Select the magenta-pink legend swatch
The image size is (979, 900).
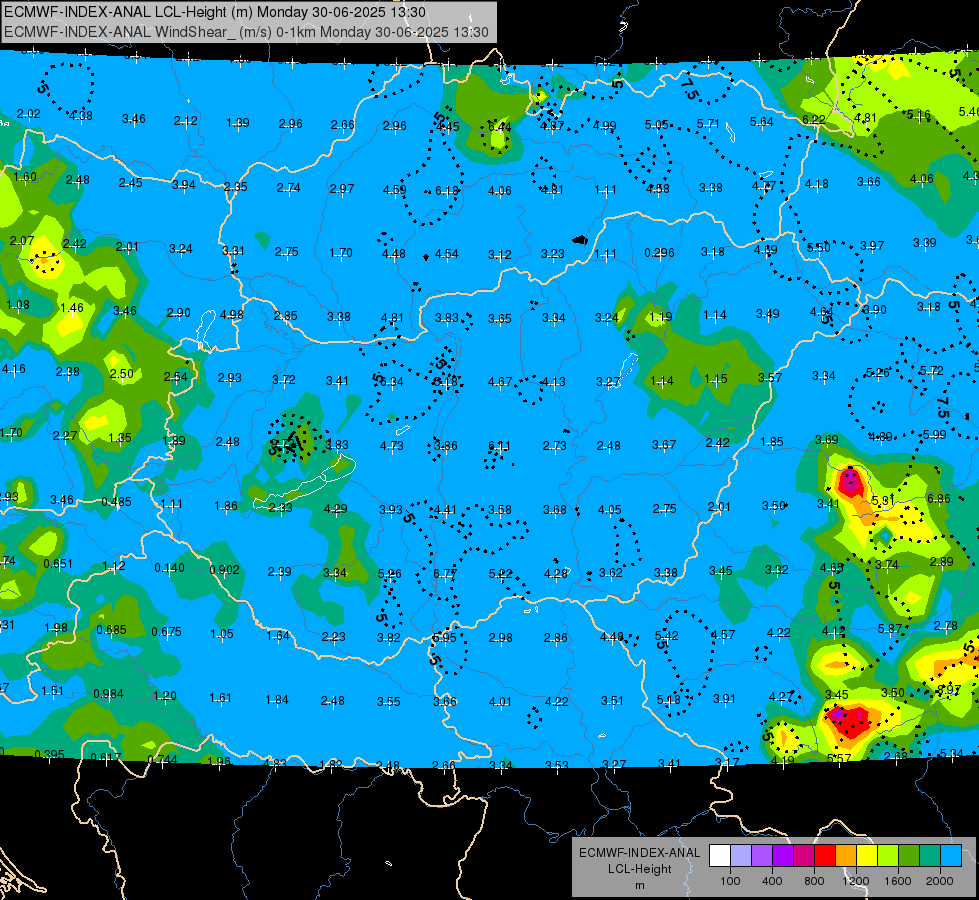804,856
